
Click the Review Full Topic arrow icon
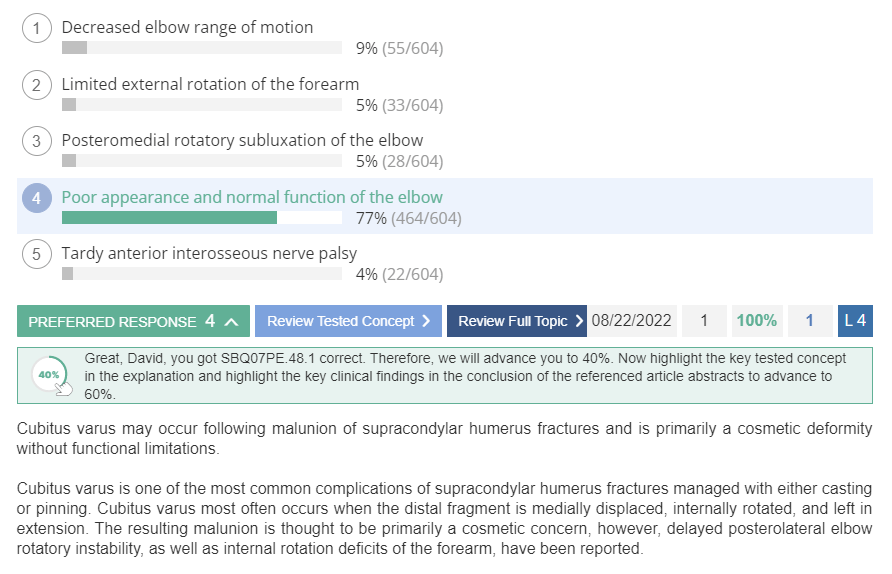pyautogui.click(x=579, y=321)
